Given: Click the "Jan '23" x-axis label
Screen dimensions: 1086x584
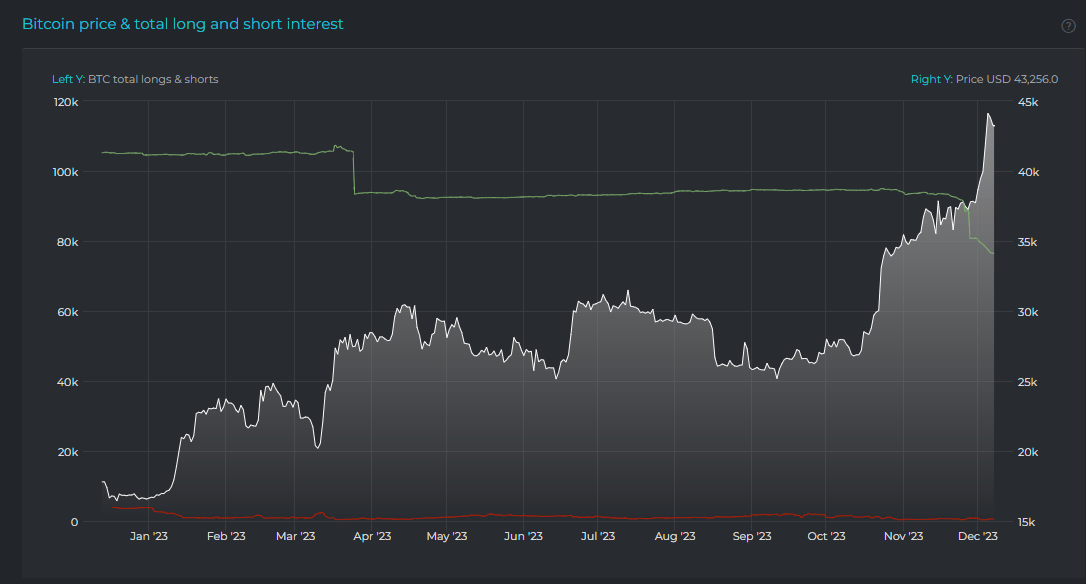Looking at the screenshot, I should click(148, 536).
